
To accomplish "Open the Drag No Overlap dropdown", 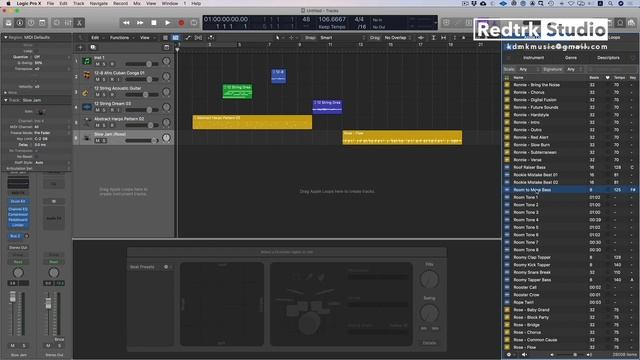I will pos(397,38).
